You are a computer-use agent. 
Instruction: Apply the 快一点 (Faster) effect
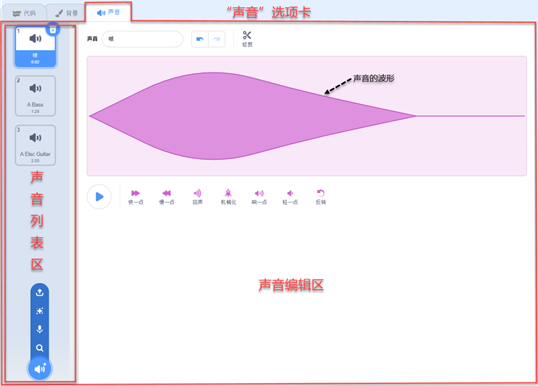click(x=136, y=197)
